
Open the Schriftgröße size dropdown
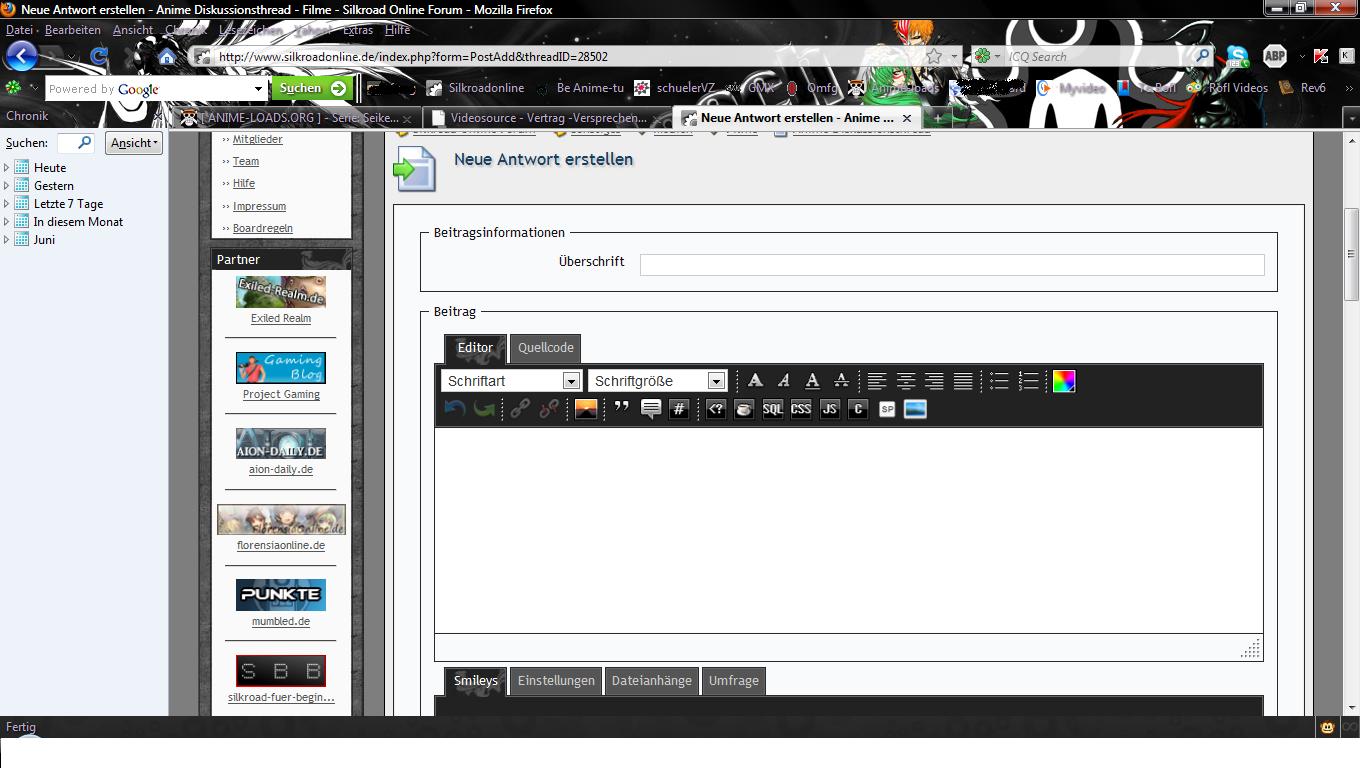[x=658, y=381]
